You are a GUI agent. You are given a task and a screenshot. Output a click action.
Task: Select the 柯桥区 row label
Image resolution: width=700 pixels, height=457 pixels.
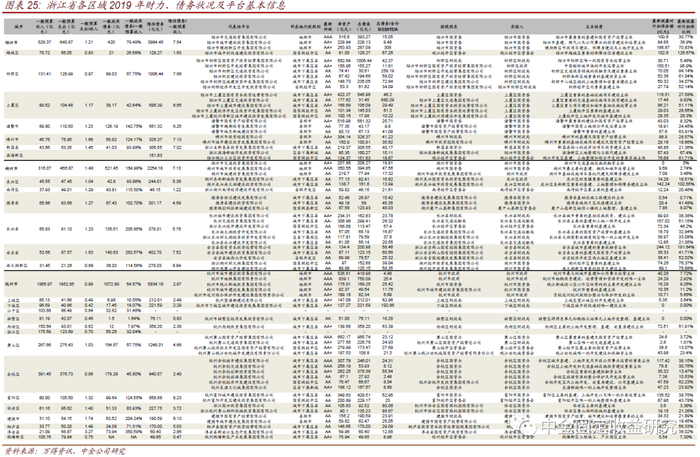12,74
